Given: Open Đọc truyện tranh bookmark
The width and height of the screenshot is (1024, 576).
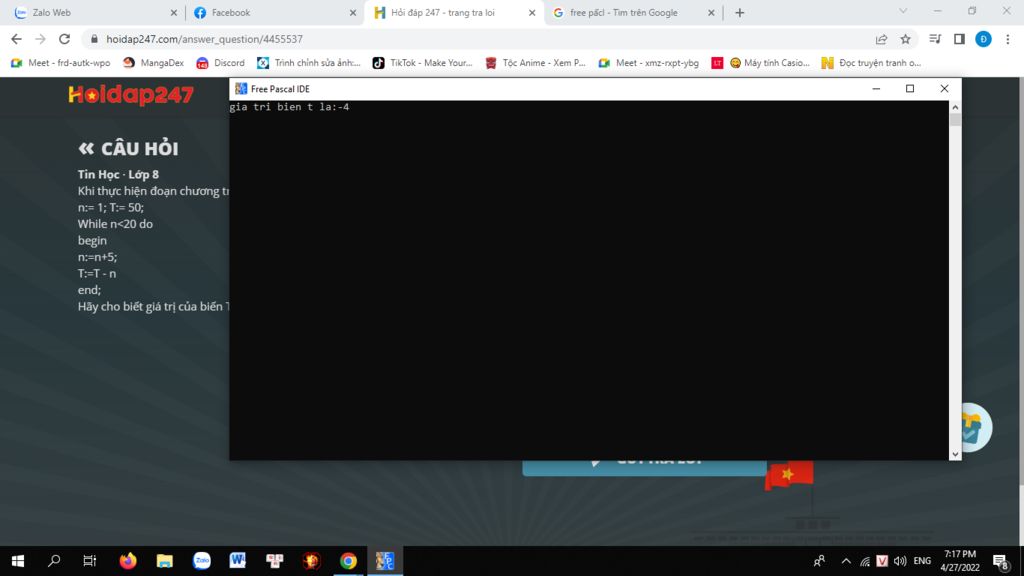Looking at the screenshot, I should 871,63.
